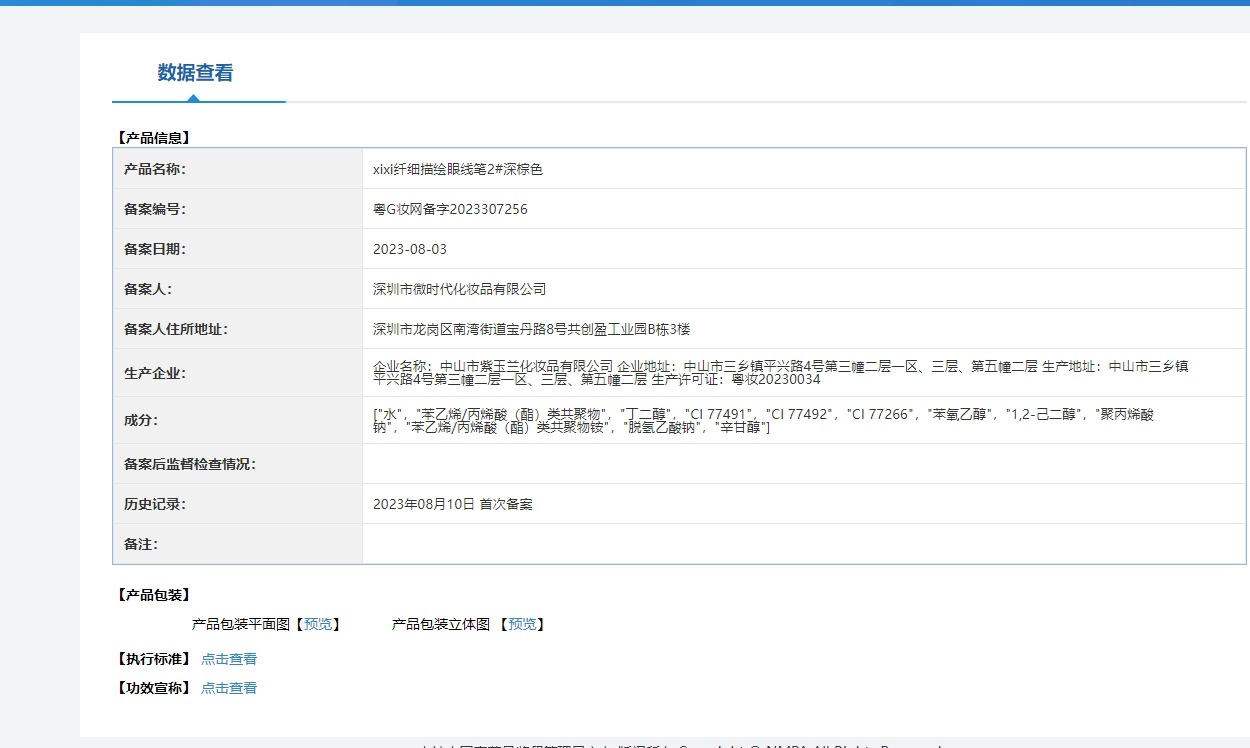The width and height of the screenshot is (1250, 748).
Task: Select filing number 粤G妆网备字2023307256
Action: 450,209
